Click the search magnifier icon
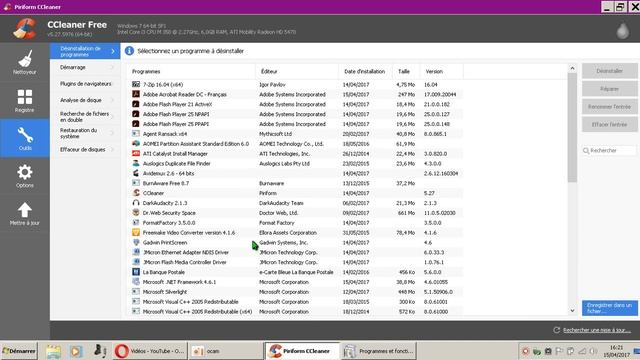 tap(586, 151)
